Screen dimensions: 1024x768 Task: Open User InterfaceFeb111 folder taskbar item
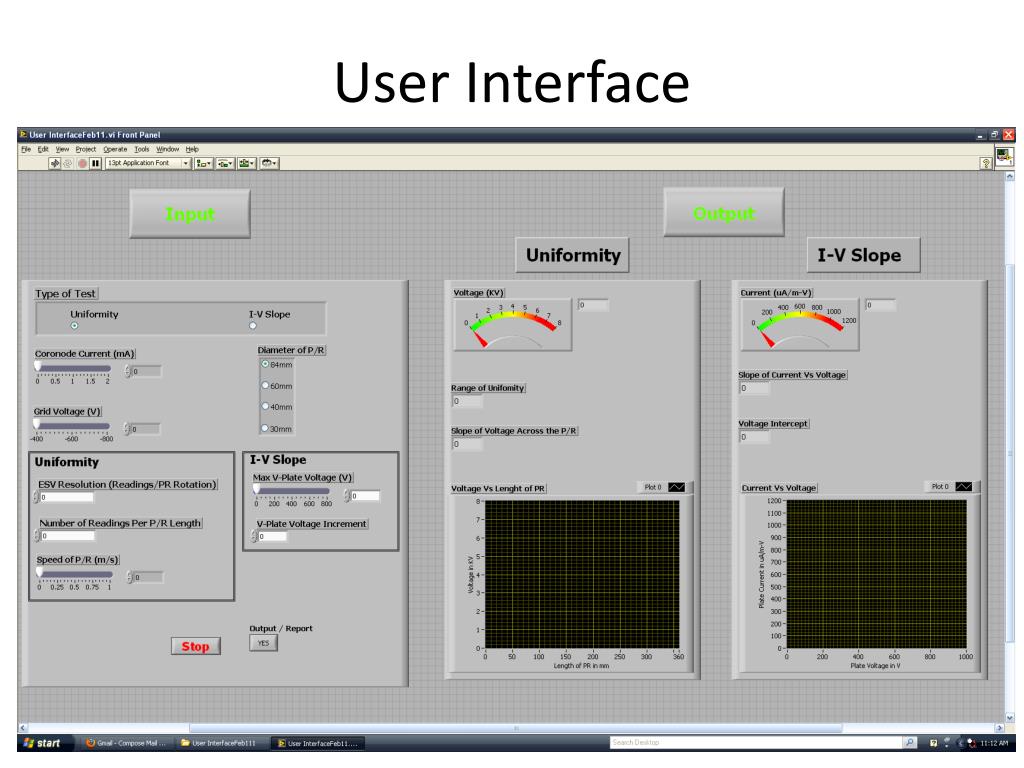point(222,743)
